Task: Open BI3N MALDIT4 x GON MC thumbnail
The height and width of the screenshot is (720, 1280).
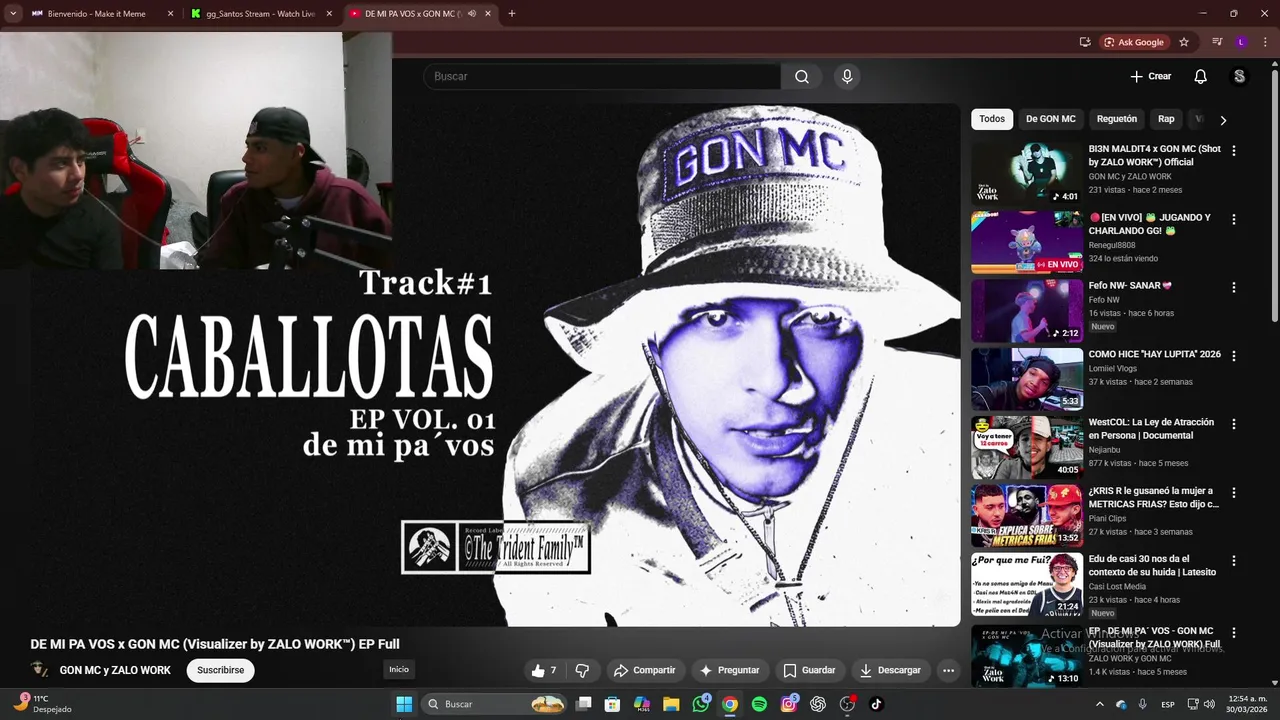Action: coord(1027,172)
